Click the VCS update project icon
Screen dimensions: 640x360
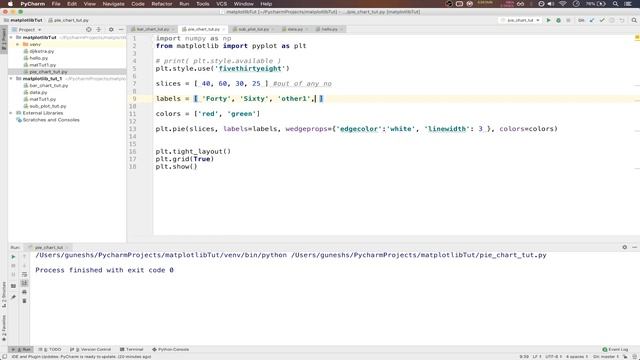591,20
